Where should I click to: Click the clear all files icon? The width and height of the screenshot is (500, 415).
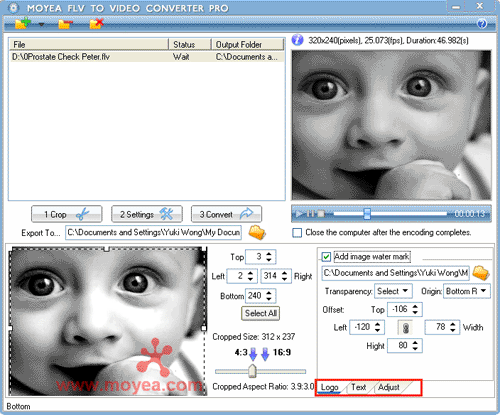[96, 23]
